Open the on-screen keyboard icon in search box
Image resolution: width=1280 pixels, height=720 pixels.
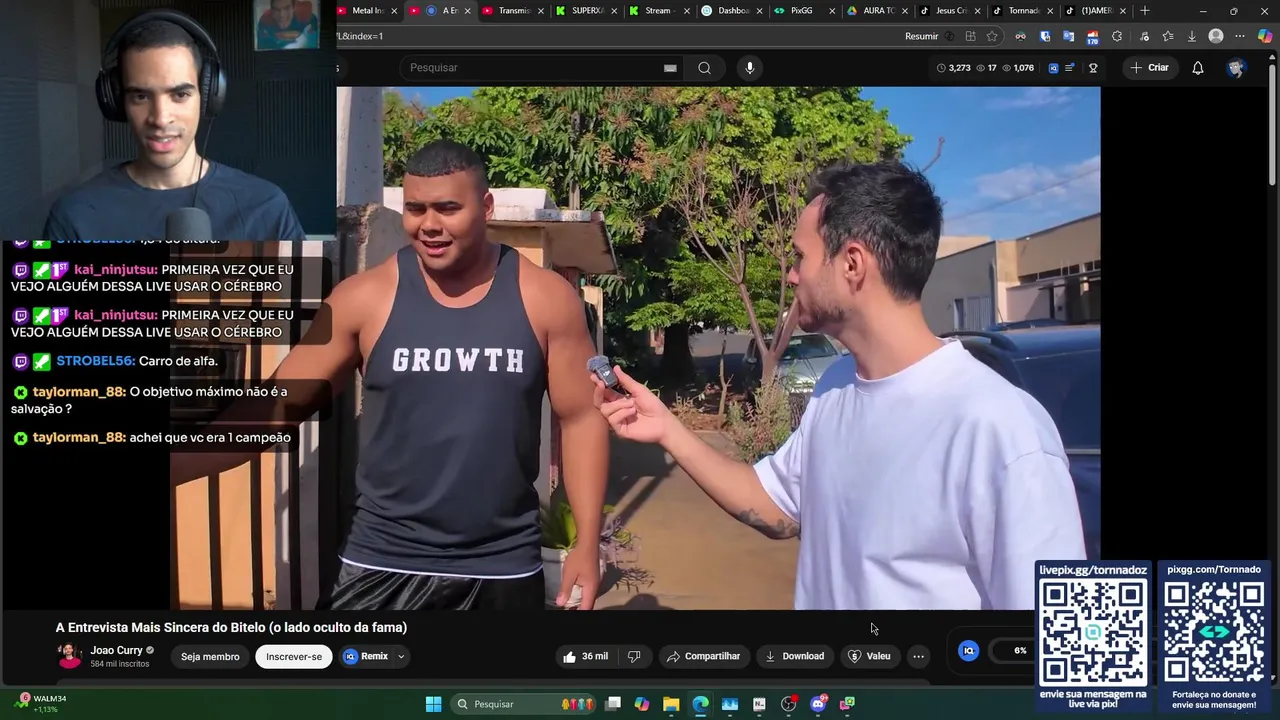point(670,68)
